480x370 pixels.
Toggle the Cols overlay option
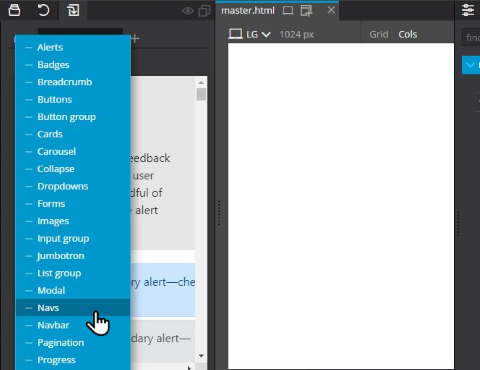click(x=408, y=34)
